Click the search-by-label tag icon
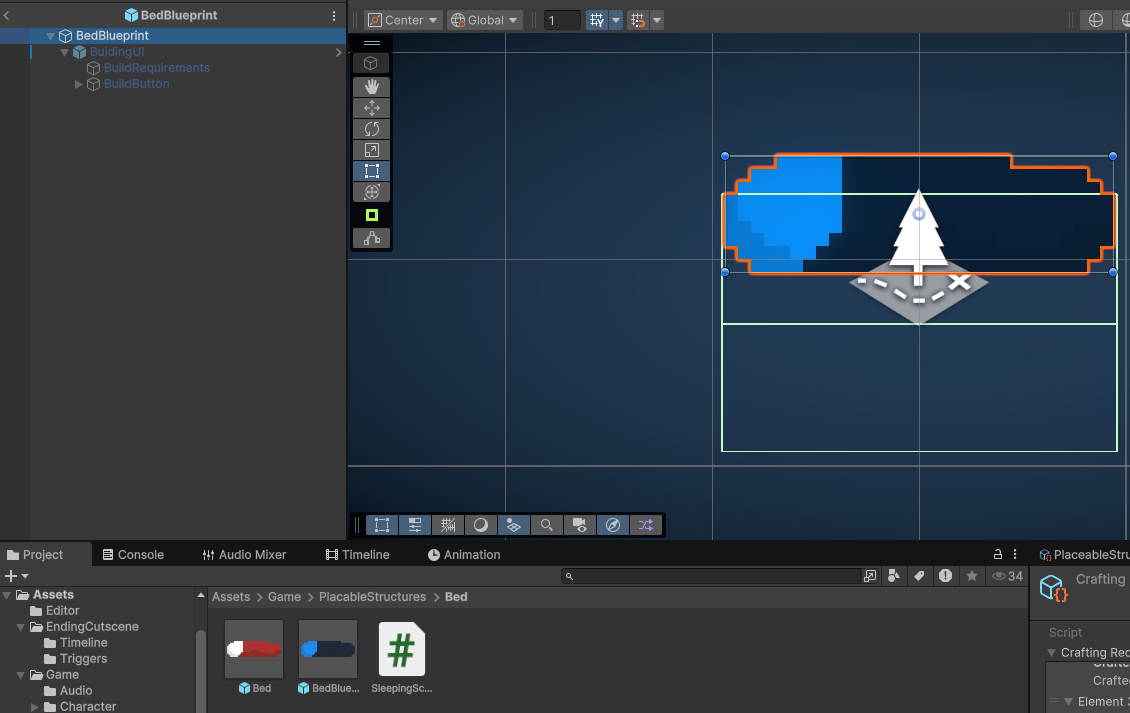The width and height of the screenshot is (1130, 713). coord(919,576)
